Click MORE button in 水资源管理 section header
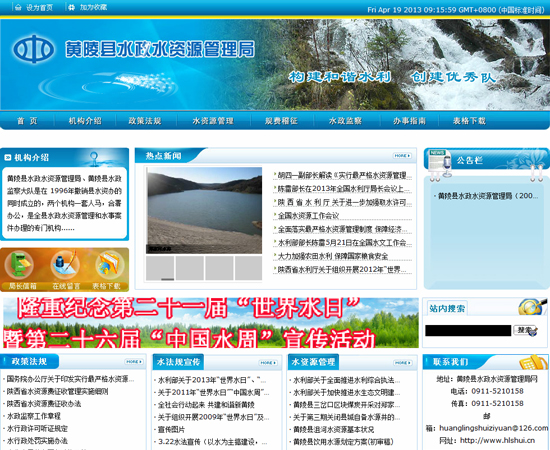This screenshot has width=550, height=450. point(403,363)
